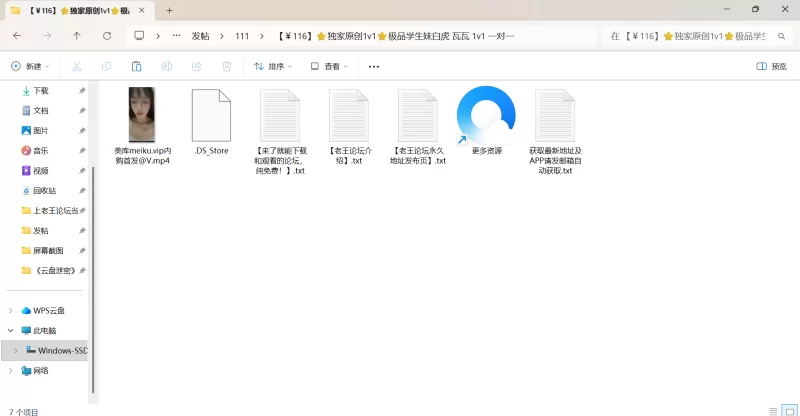The image size is (800, 416).
Task: Toggle the 预览 preview pane
Action: coord(771,66)
